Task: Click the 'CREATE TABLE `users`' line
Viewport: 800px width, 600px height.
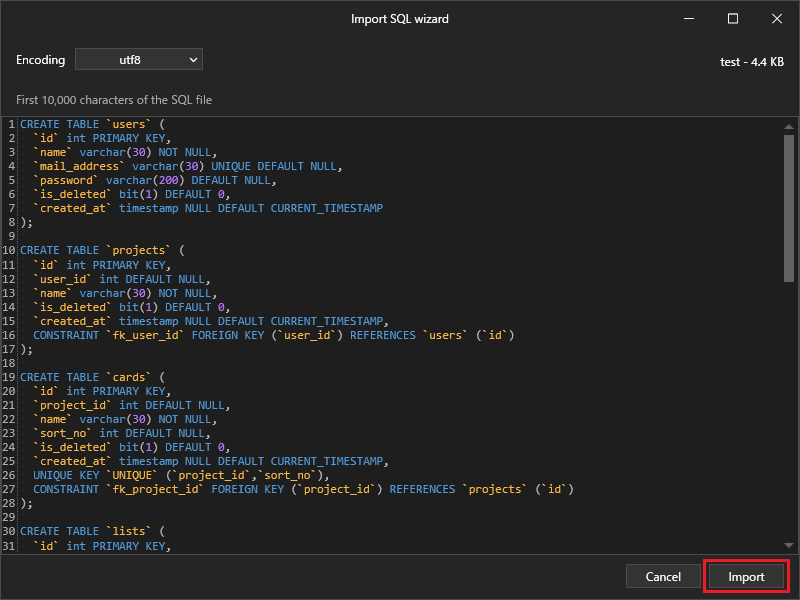Action: (92, 124)
